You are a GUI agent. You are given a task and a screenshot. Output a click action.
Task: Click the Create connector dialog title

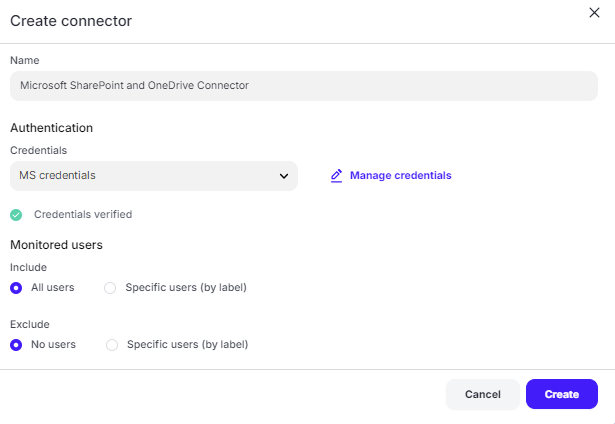(x=71, y=20)
